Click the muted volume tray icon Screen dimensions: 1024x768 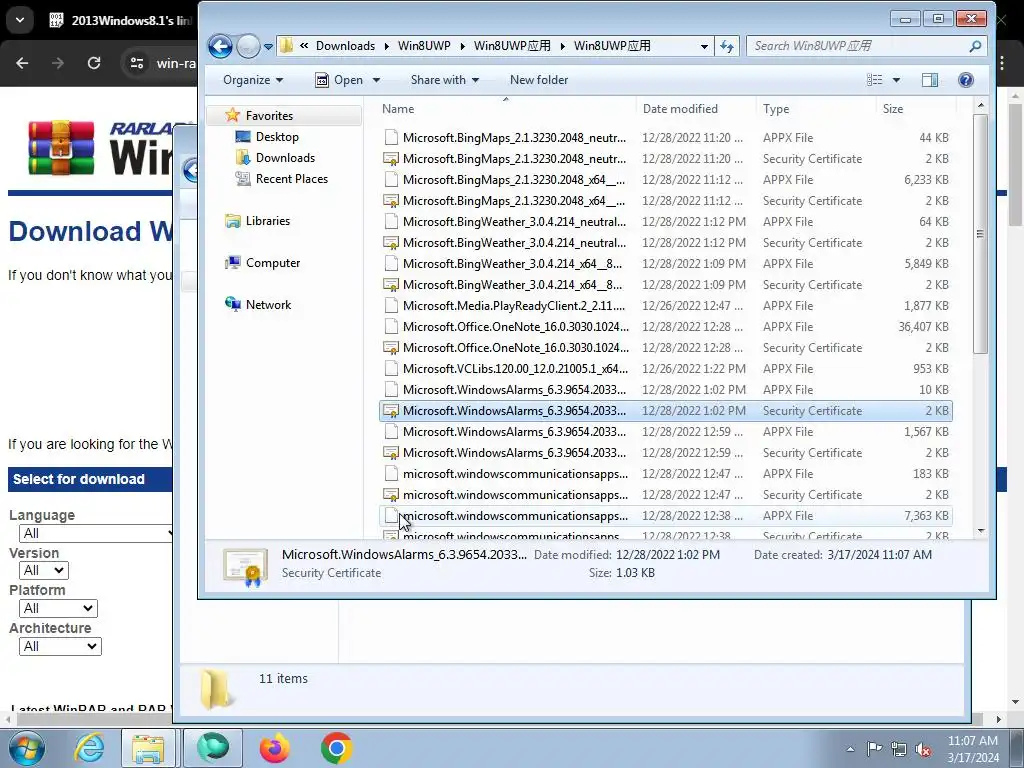[923, 749]
